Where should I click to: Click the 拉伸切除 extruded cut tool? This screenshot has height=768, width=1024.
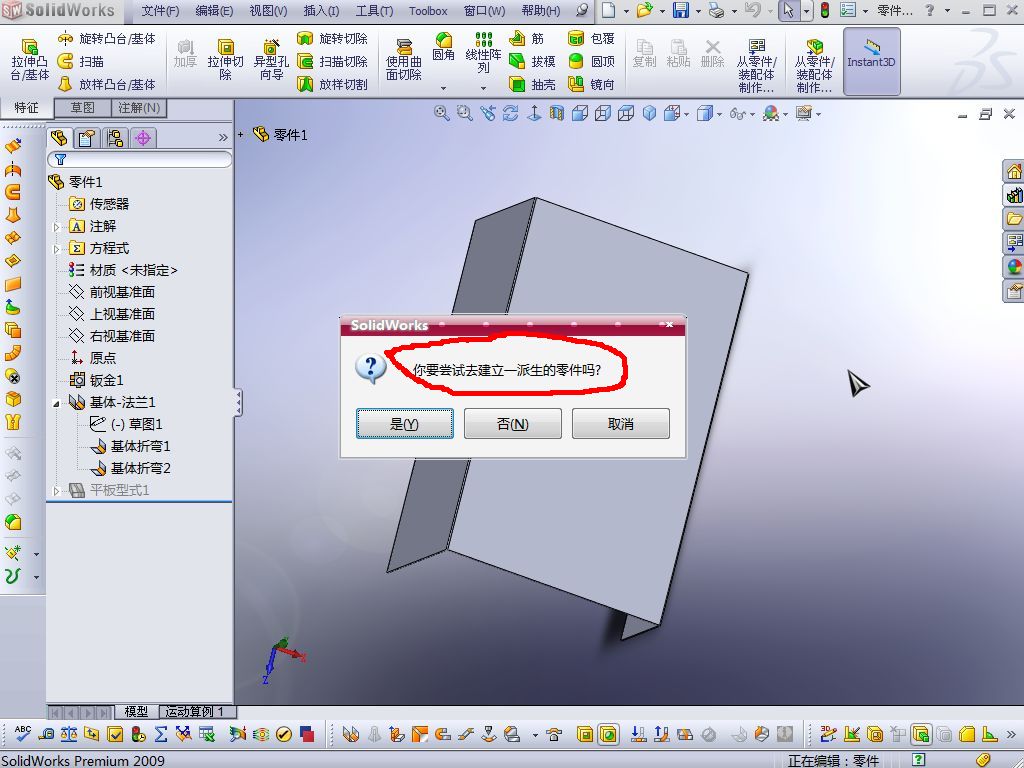coord(225,59)
